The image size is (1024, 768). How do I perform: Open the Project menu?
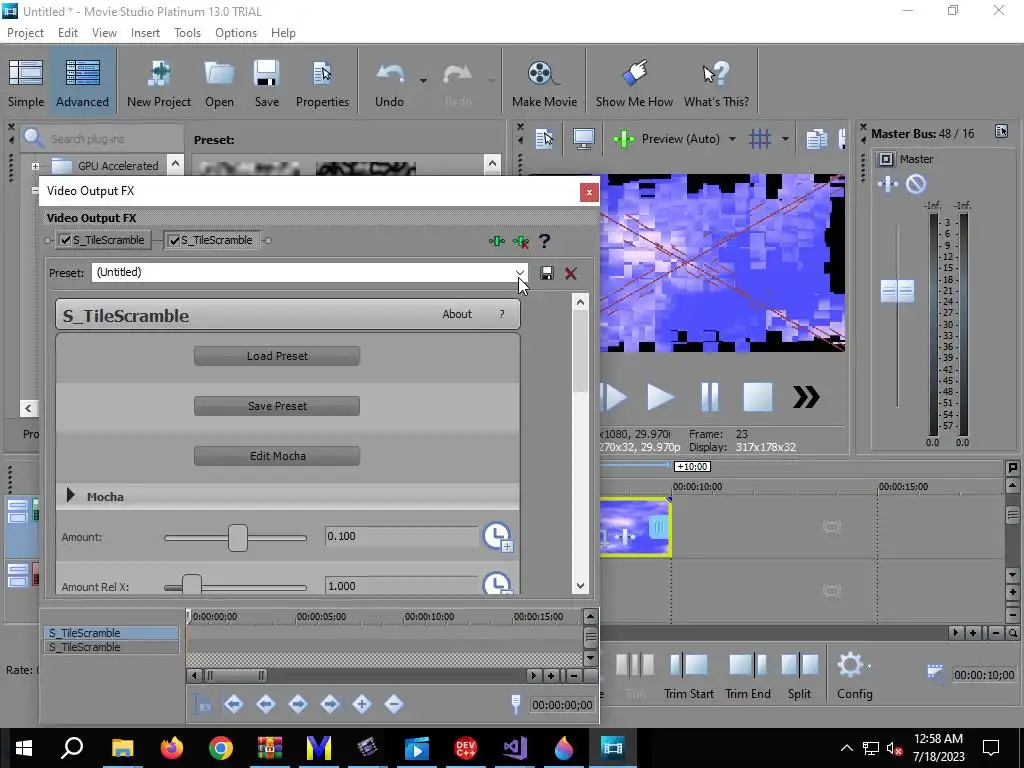click(x=25, y=33)
